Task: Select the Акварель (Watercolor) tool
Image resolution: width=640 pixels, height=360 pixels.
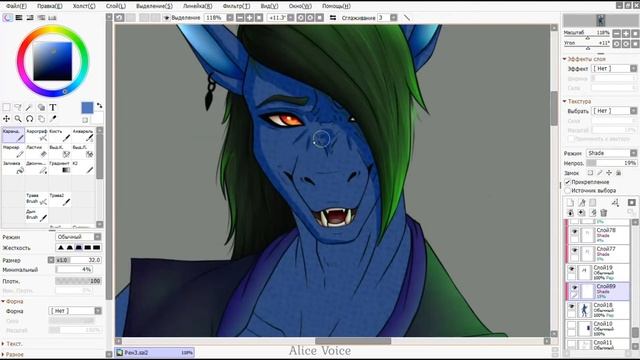Action: click(x=83, y=135)
